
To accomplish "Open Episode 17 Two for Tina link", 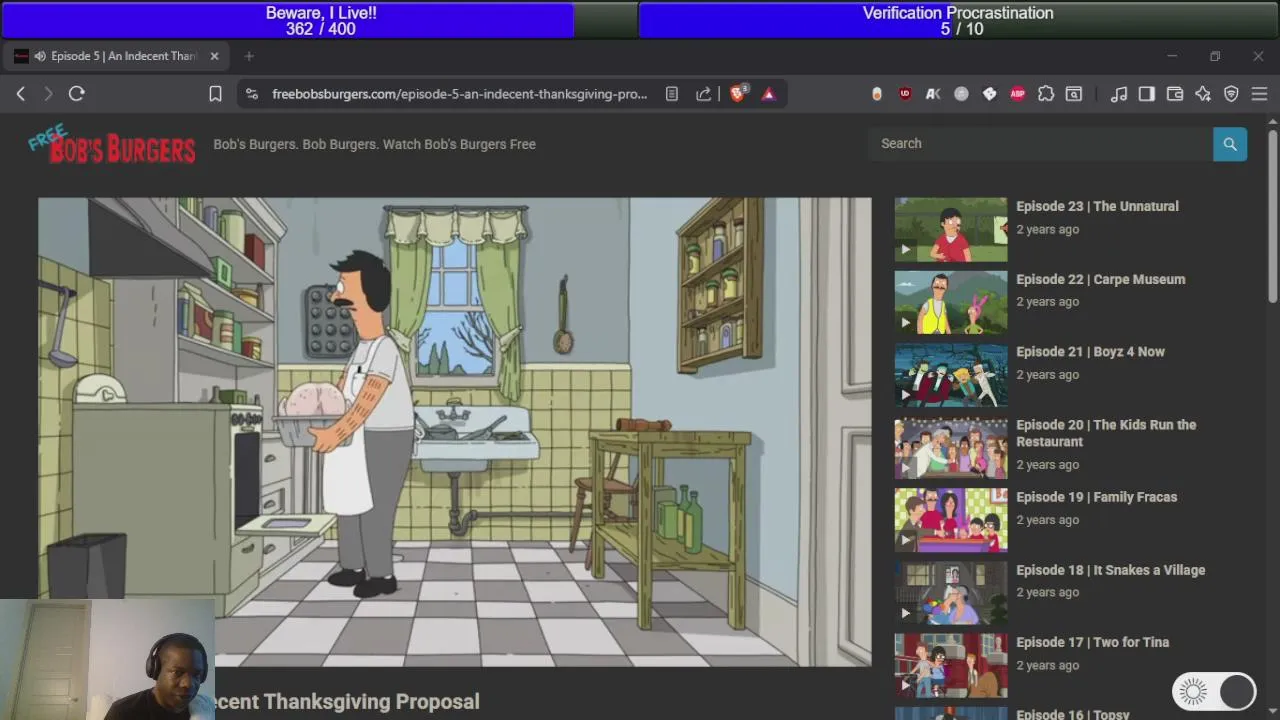I will click(x=1092, y=642).
